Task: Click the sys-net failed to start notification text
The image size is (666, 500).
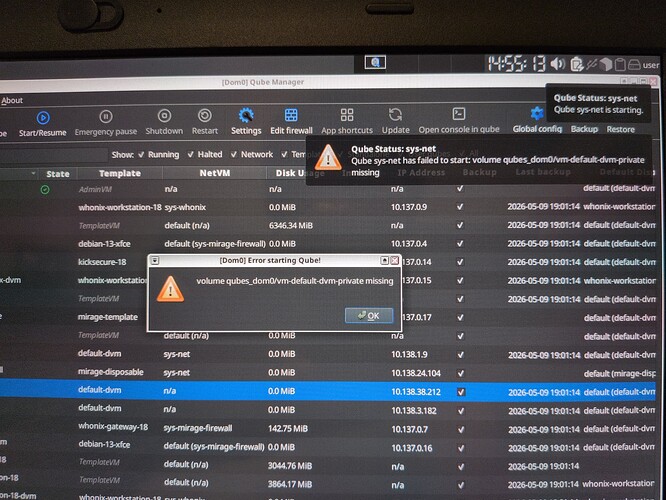Action: click(497, 166)
